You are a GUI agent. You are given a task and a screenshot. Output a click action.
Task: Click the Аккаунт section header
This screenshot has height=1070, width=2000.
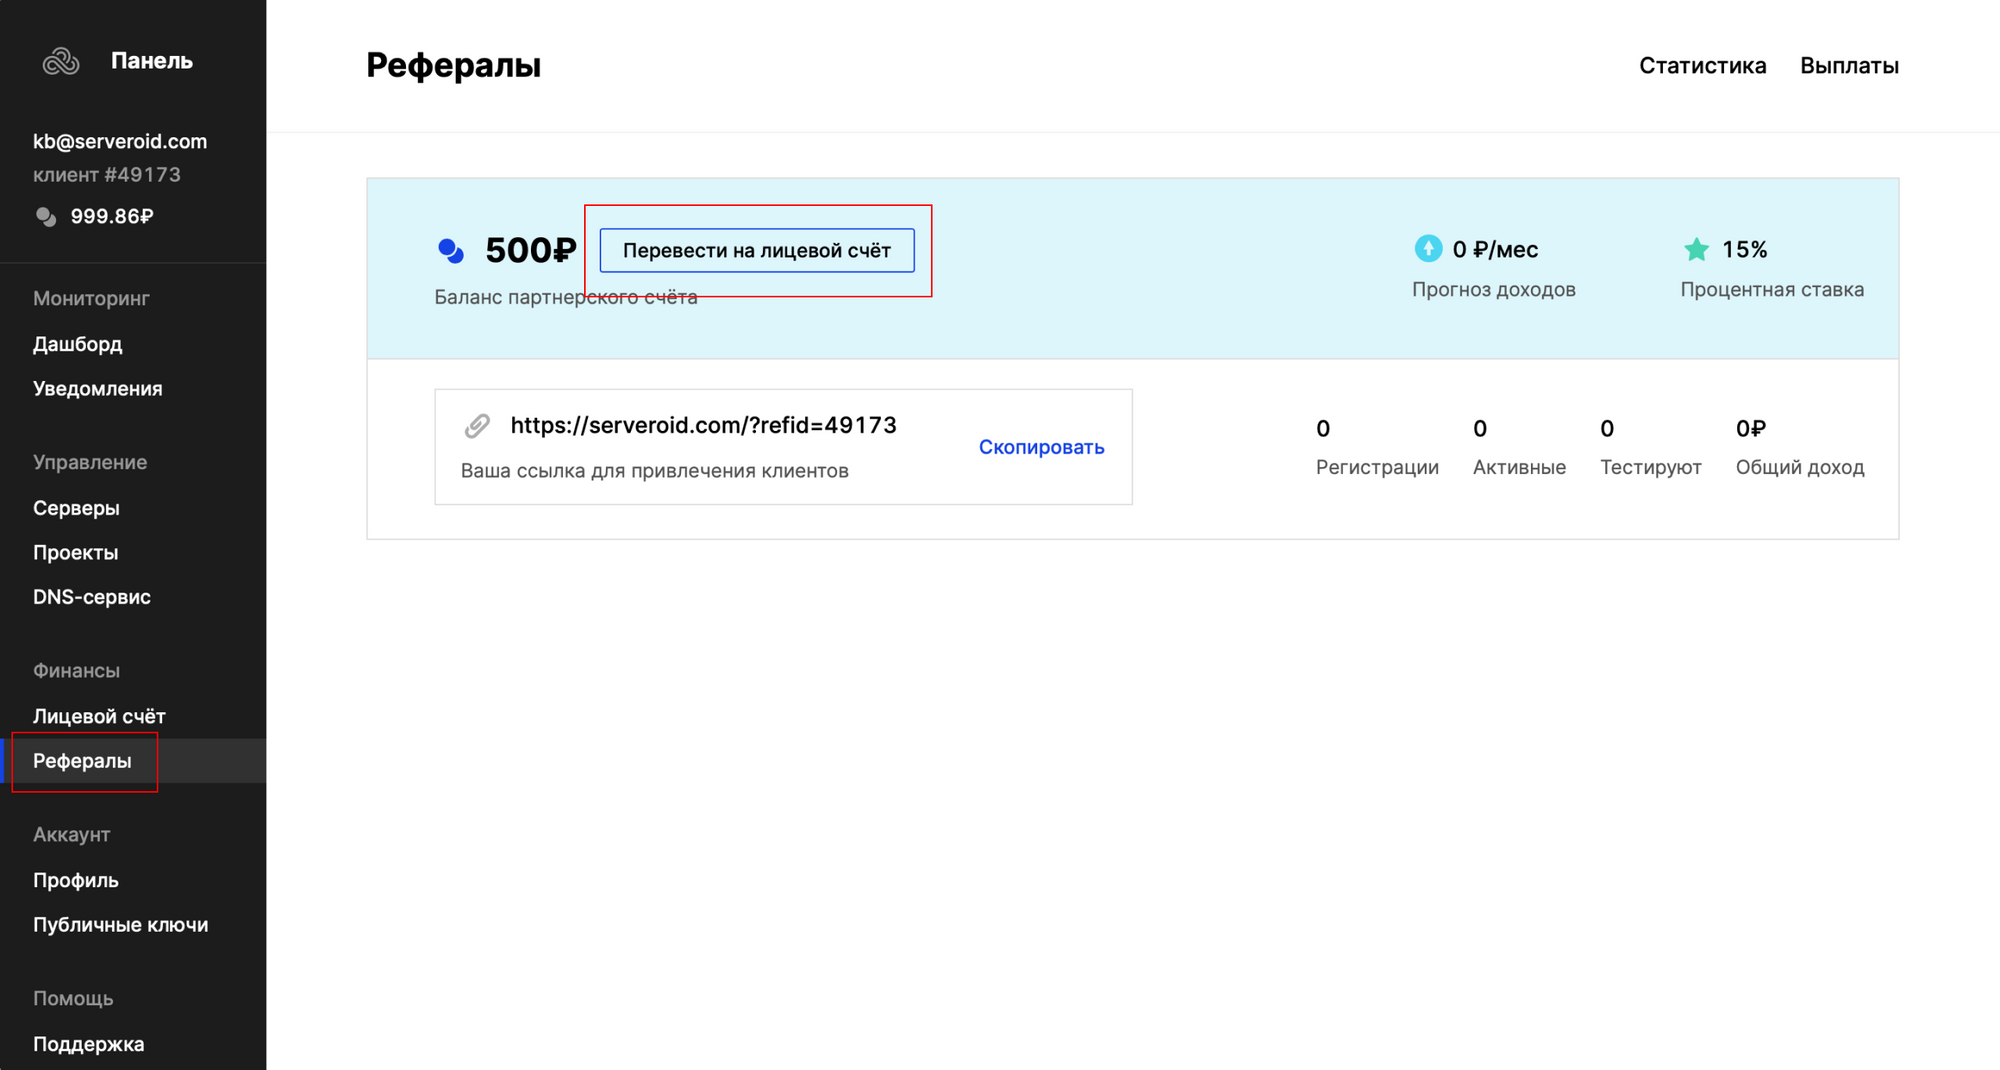(71, 834)
